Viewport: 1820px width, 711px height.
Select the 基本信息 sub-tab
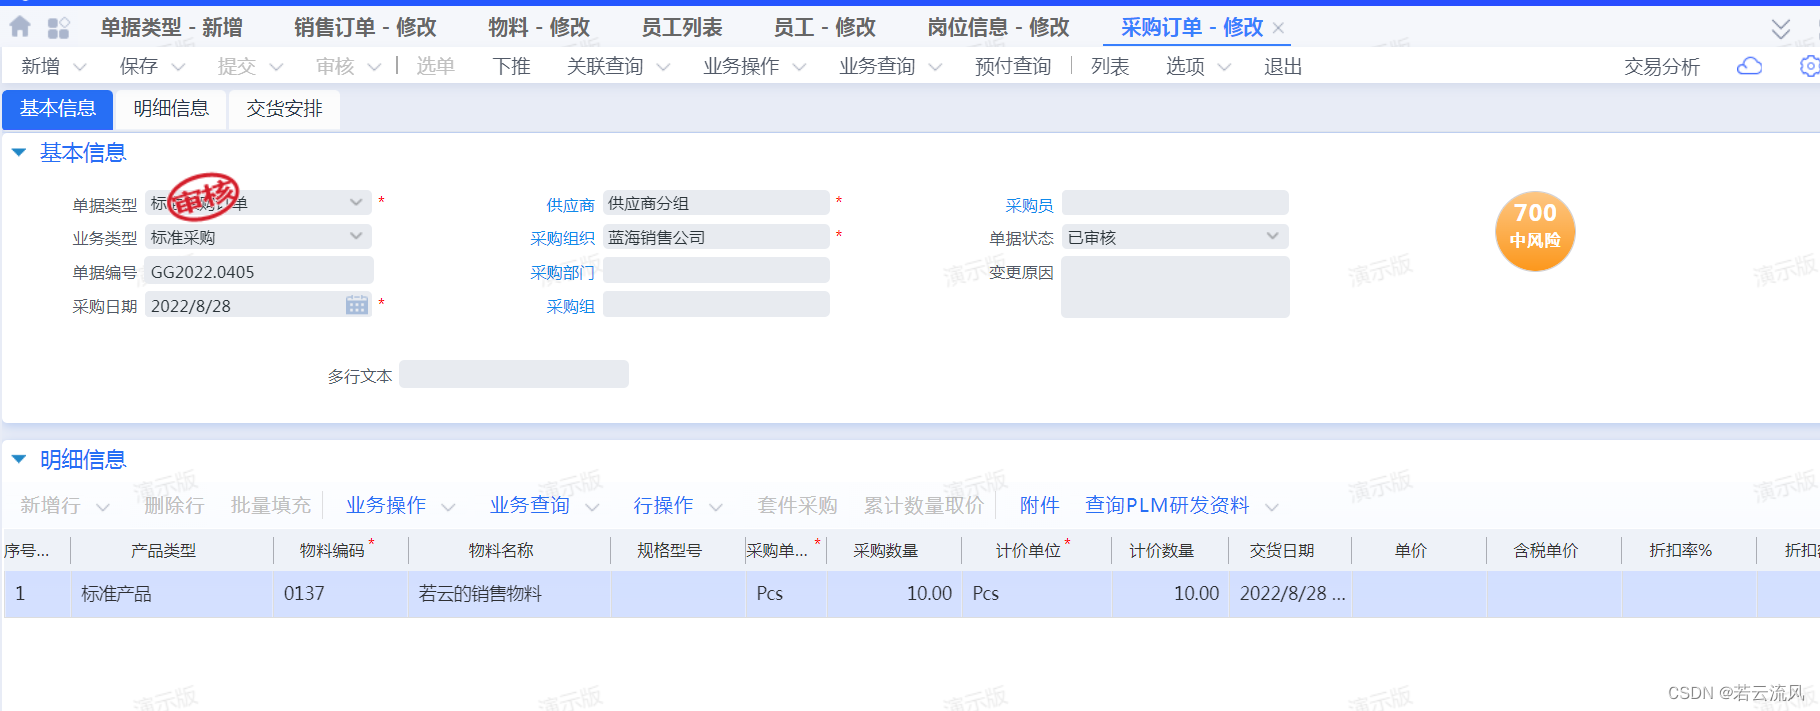58,109
